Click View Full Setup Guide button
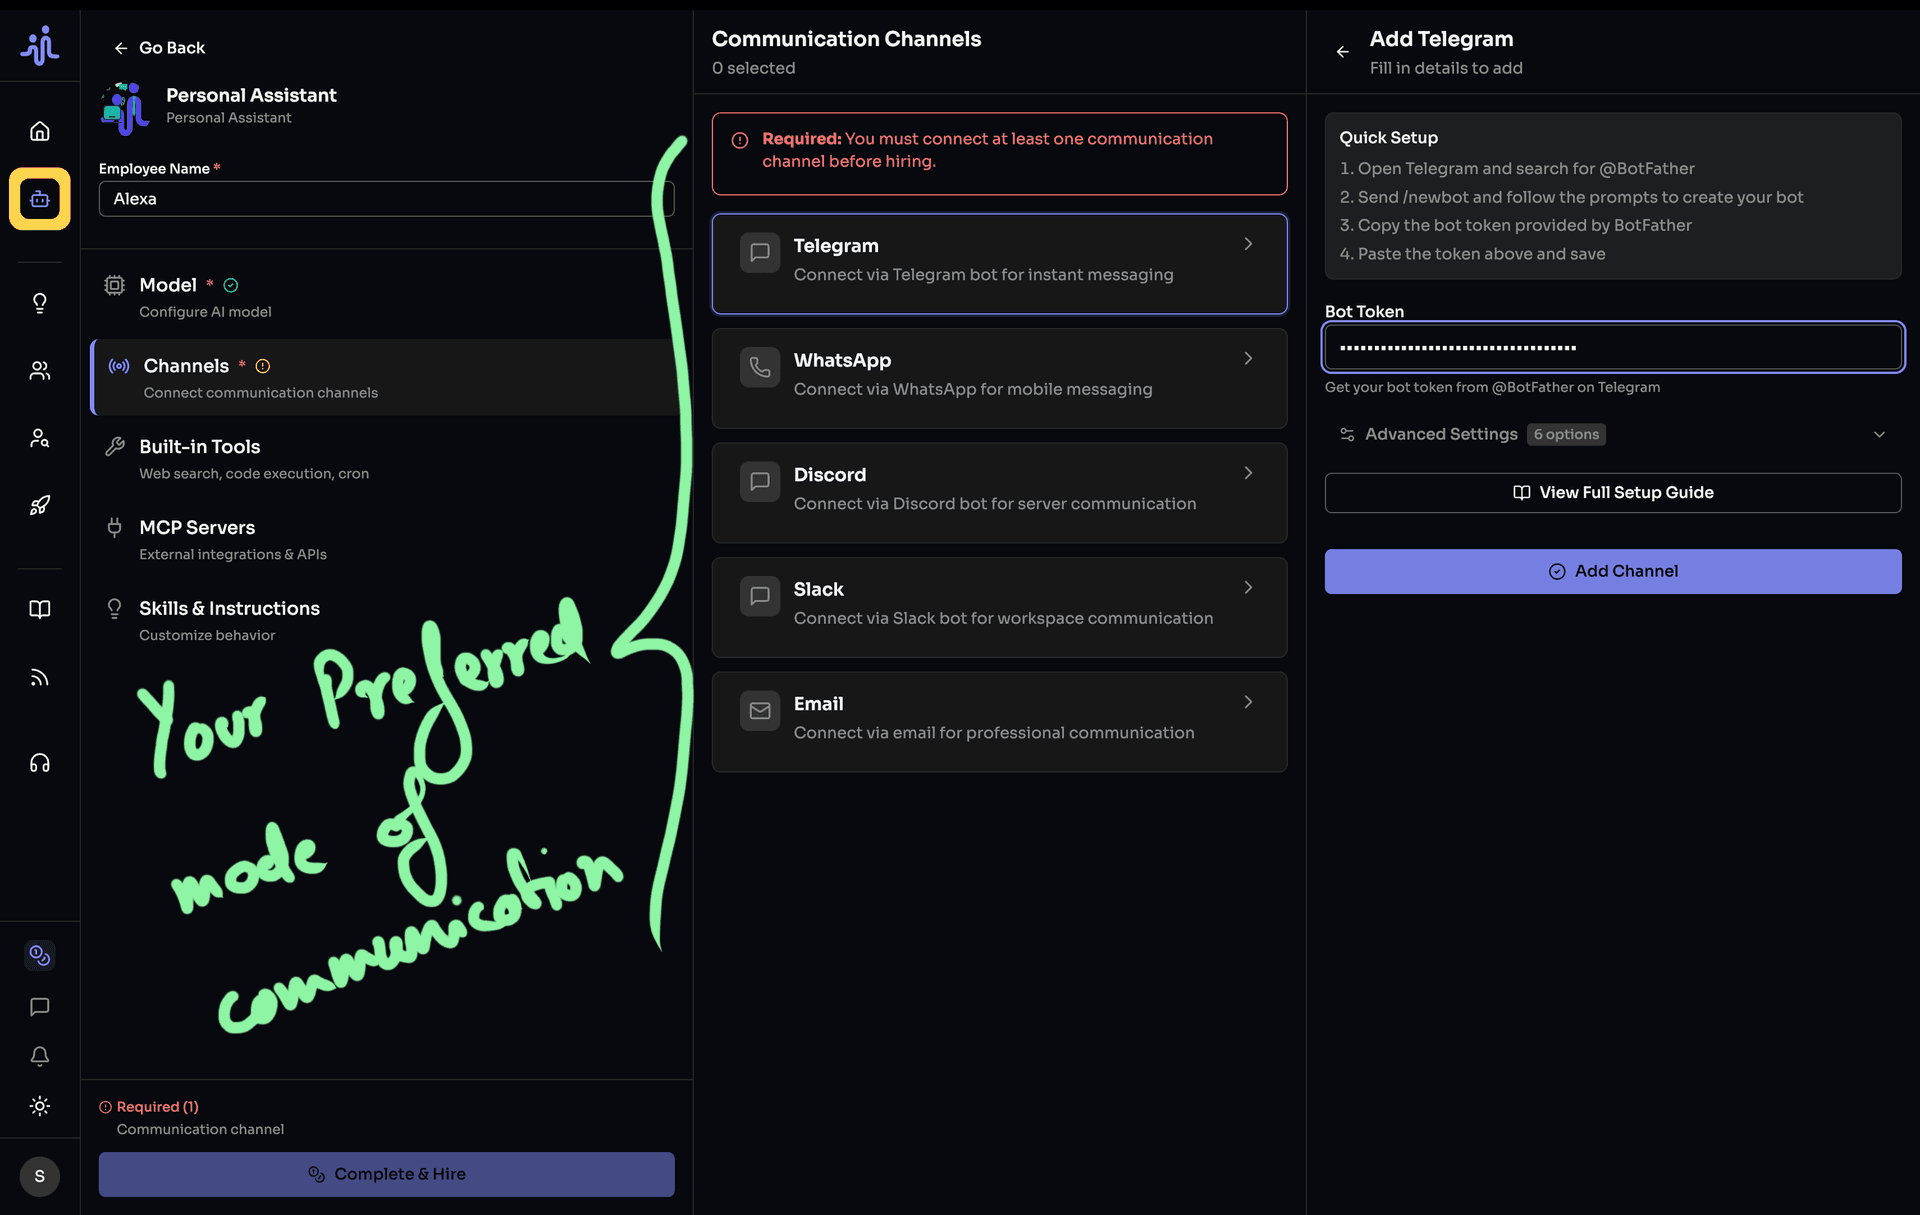 point(1612,492)
